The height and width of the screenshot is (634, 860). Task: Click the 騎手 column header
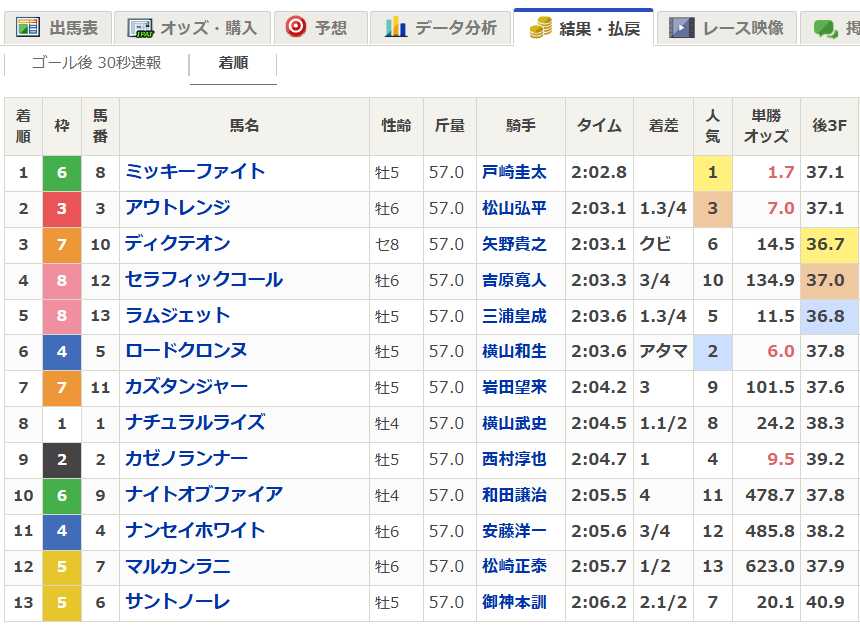521,126
